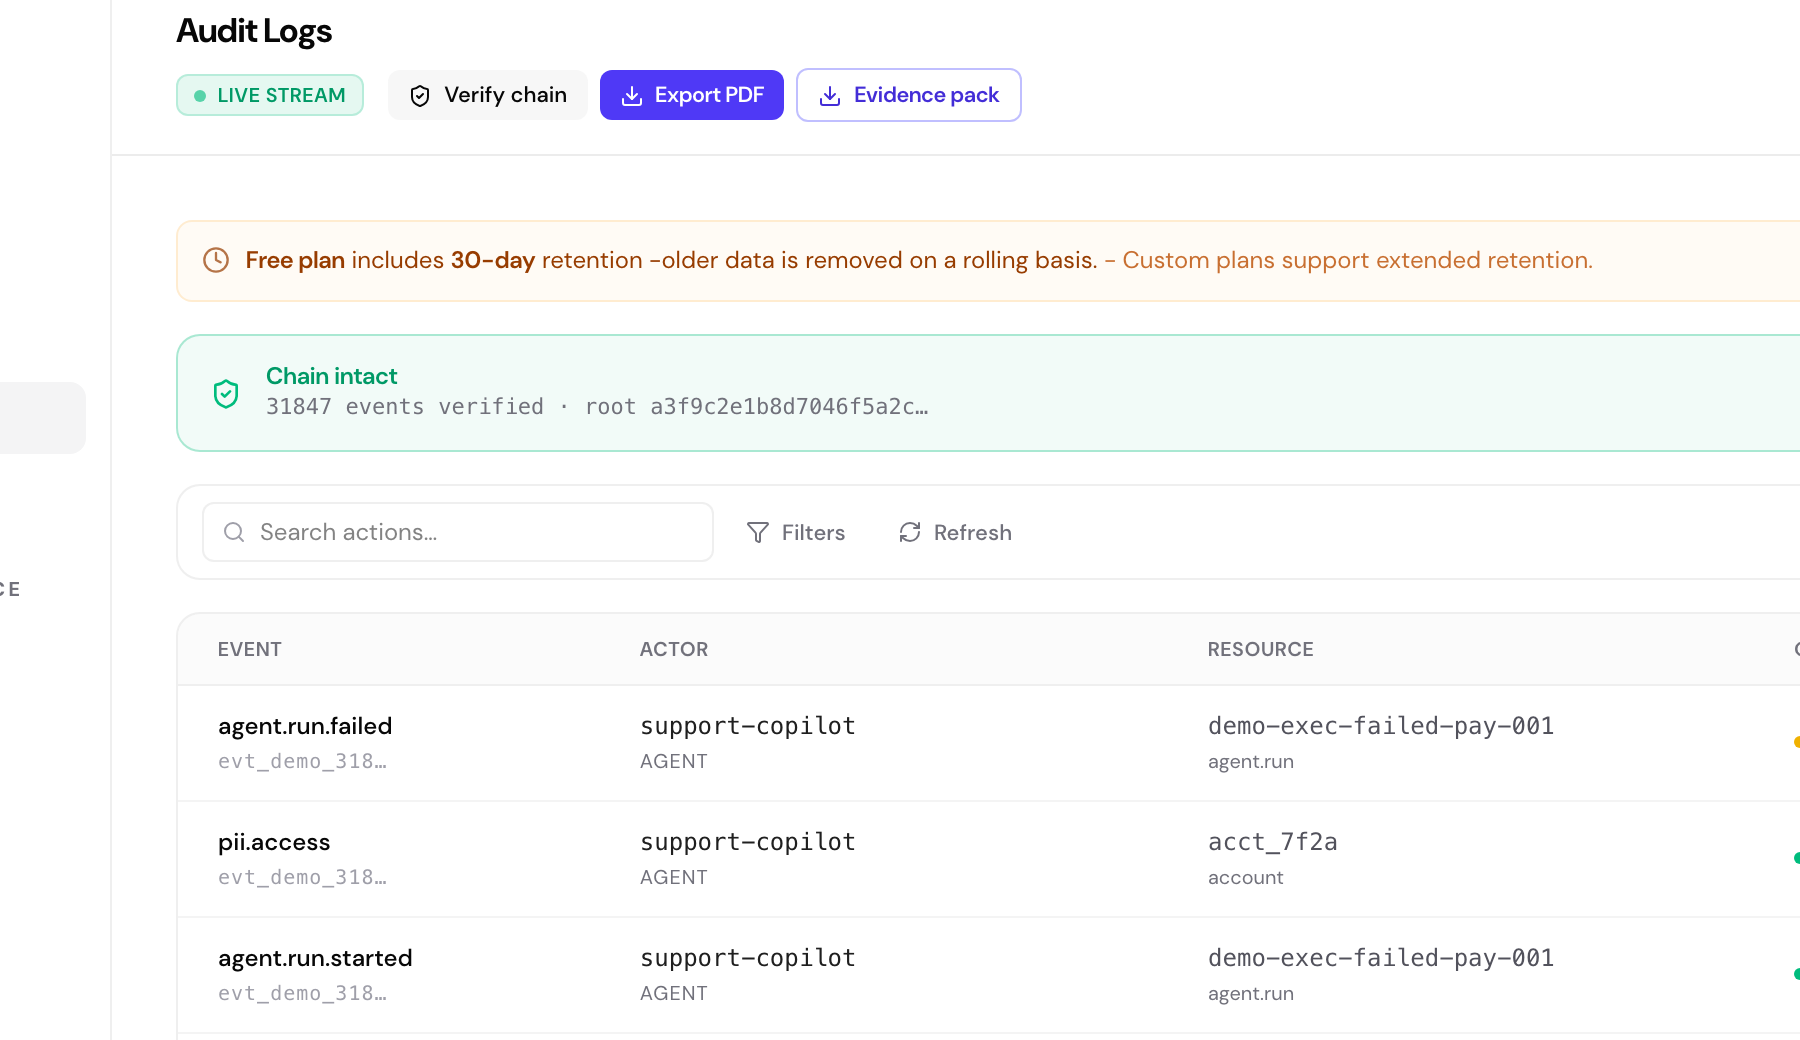
Task: Select the agent.run.failed event
Action: click(x=305, y=726)
